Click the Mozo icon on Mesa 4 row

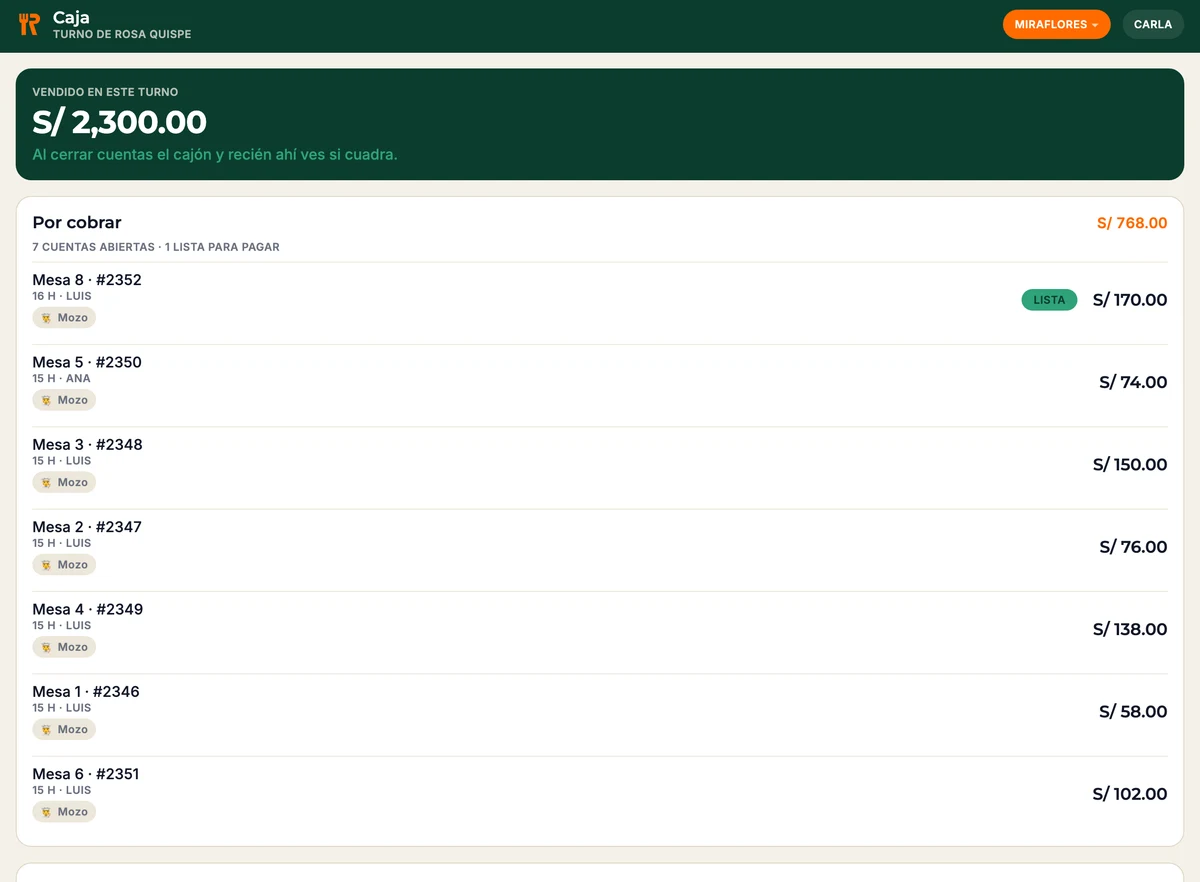pyautogui.click(x=46, y=647)
